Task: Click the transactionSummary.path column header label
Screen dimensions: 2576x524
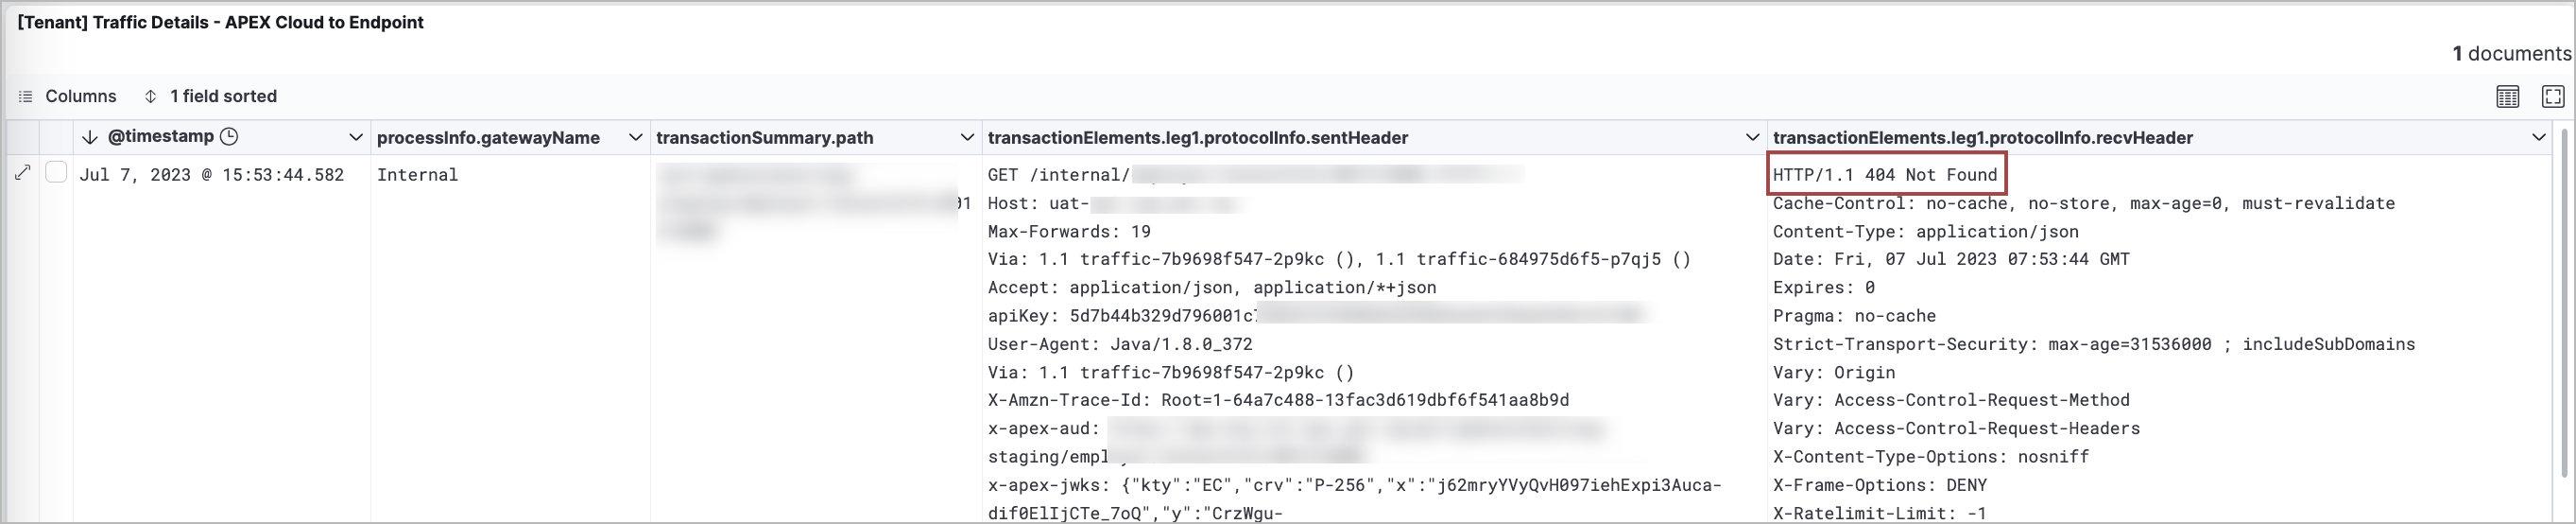Action: [x=764, y=138]
